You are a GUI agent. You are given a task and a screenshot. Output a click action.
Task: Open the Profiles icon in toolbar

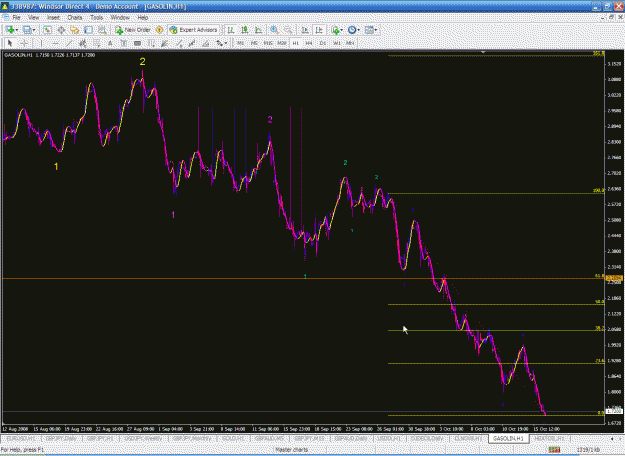[x=27, y=30]
